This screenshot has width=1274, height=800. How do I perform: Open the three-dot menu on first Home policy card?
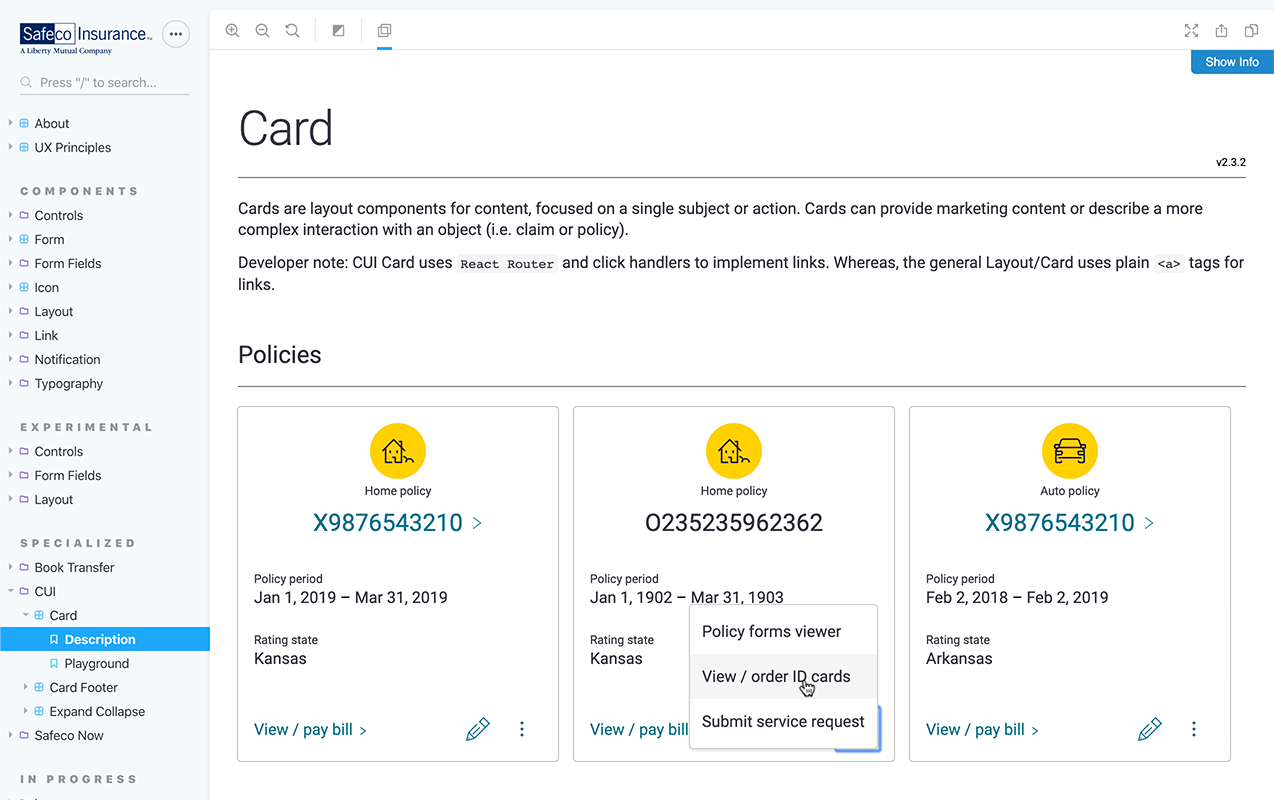tap(522, 730)
